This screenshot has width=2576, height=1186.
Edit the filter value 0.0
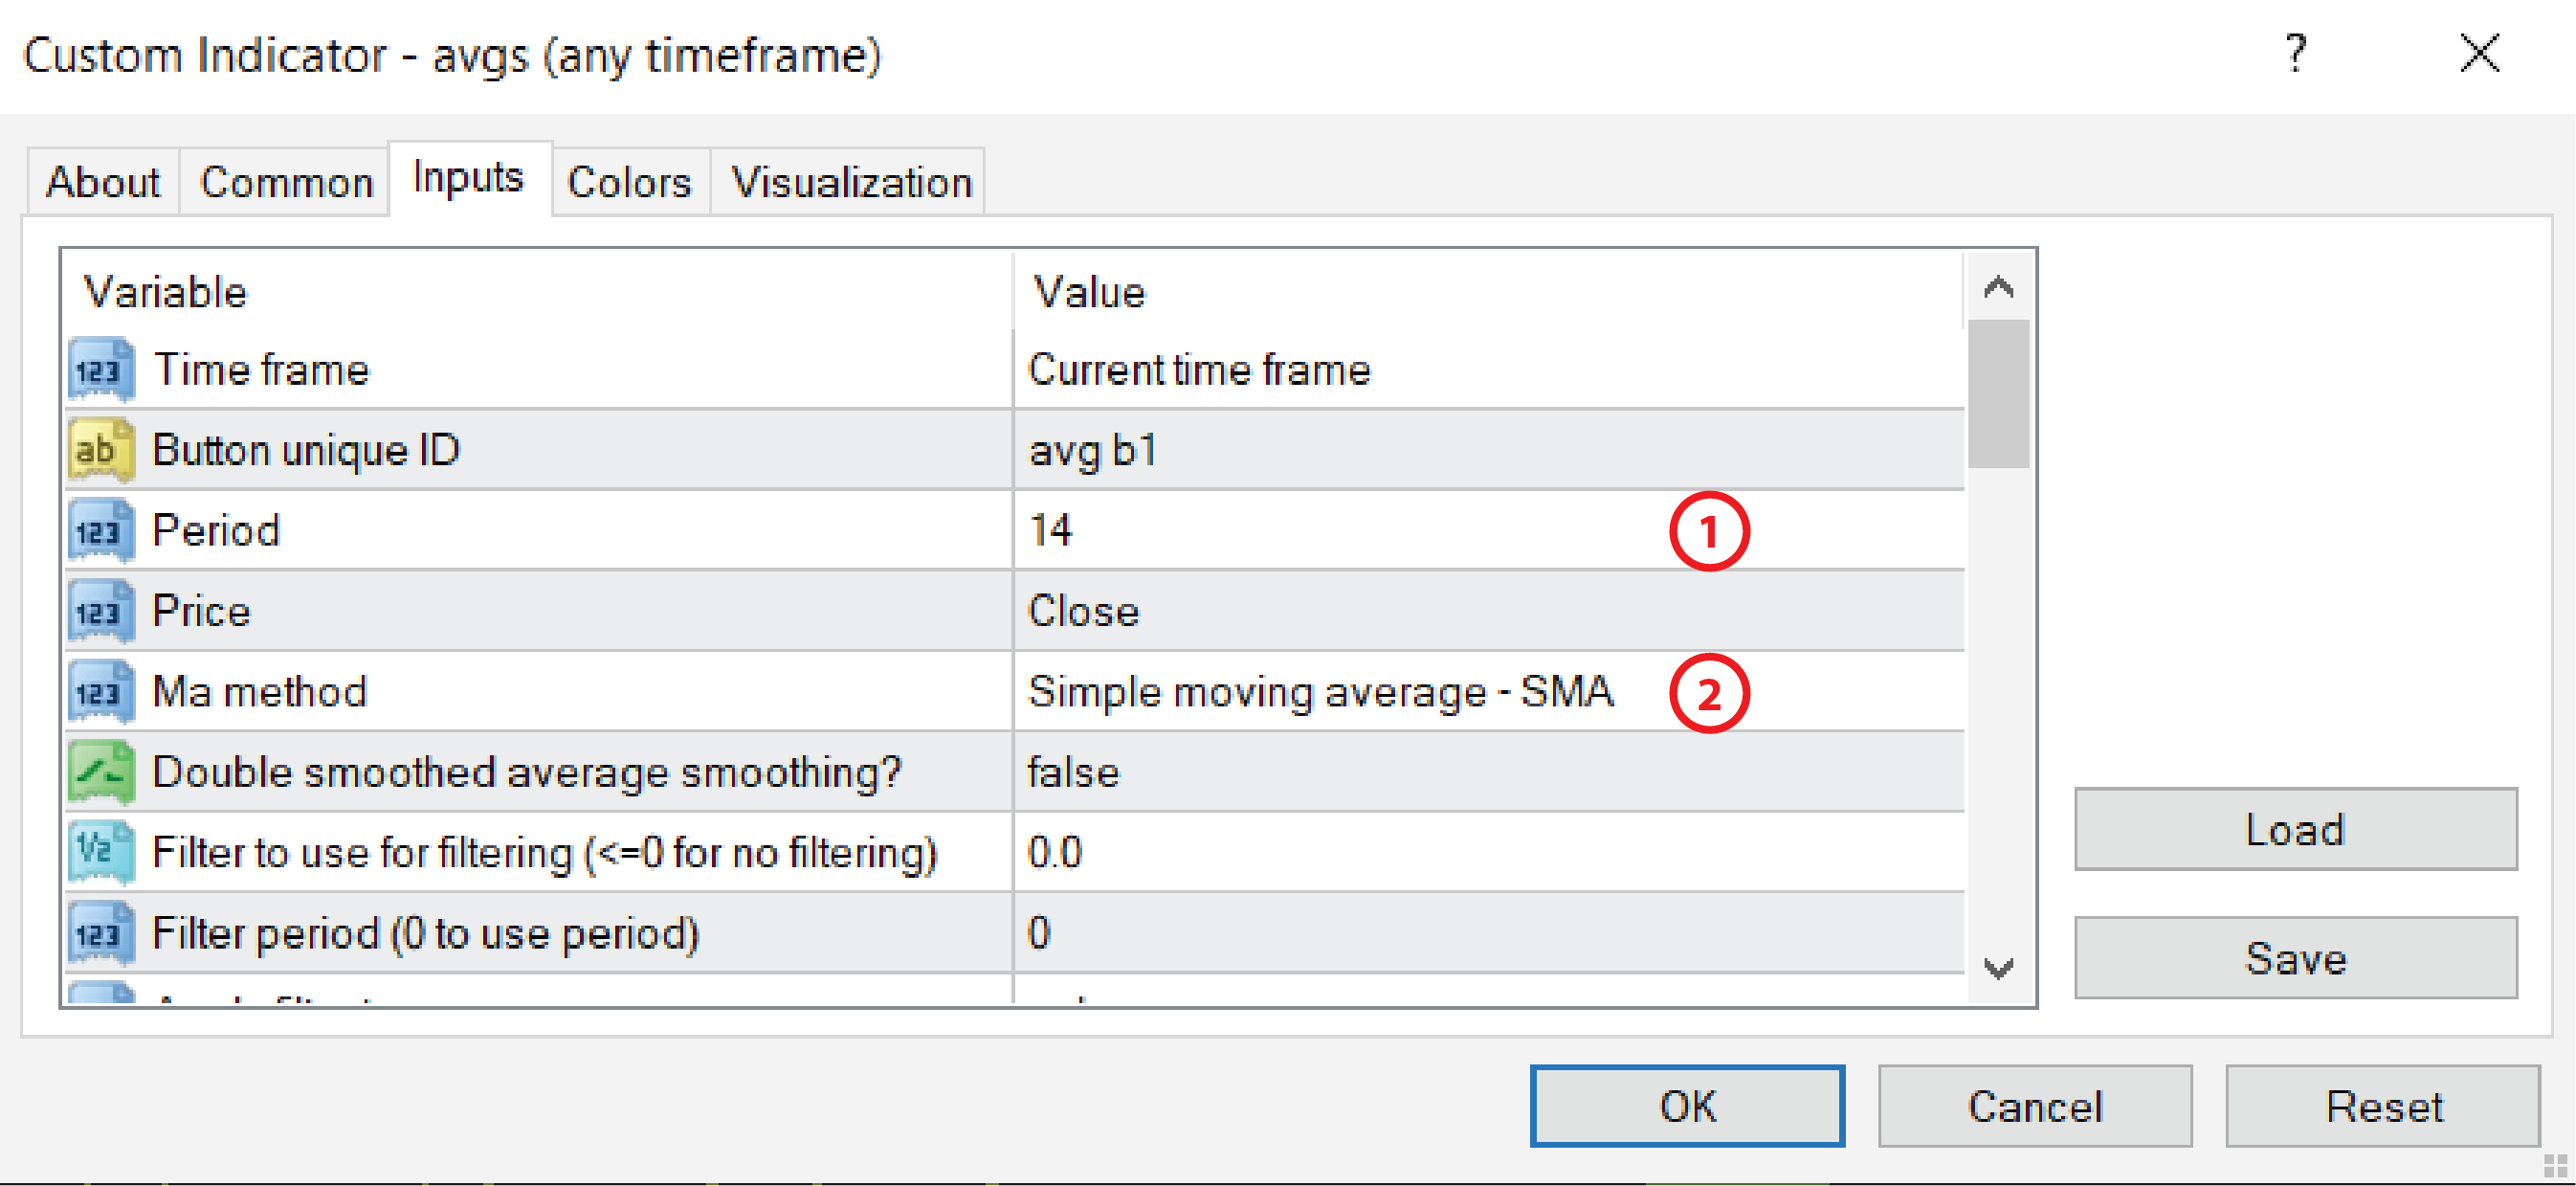pyautogui.click(x=1489, y=852)
